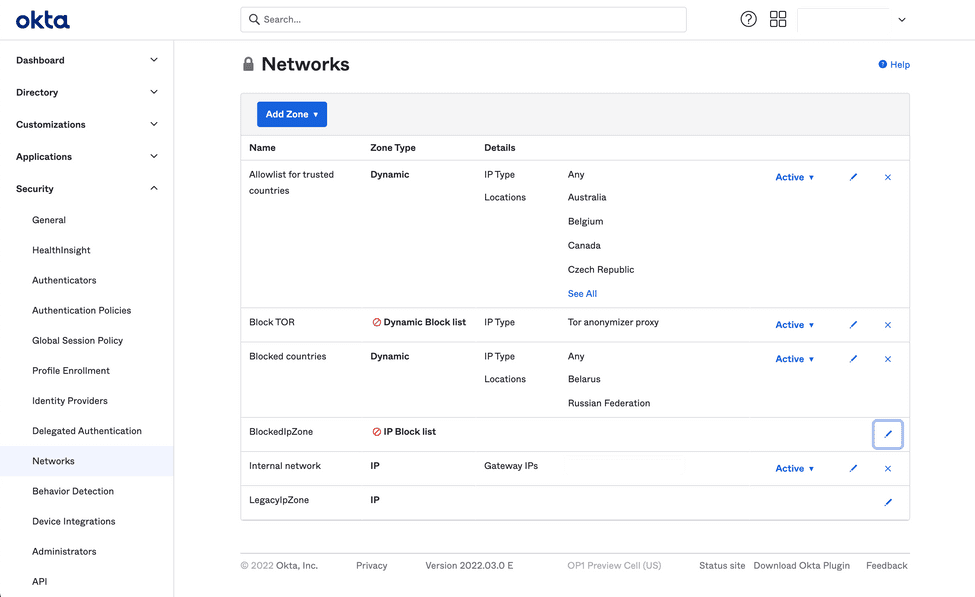Remove the Block TOR zone
The height and width of the screenshot is (597, 975).
888,325
